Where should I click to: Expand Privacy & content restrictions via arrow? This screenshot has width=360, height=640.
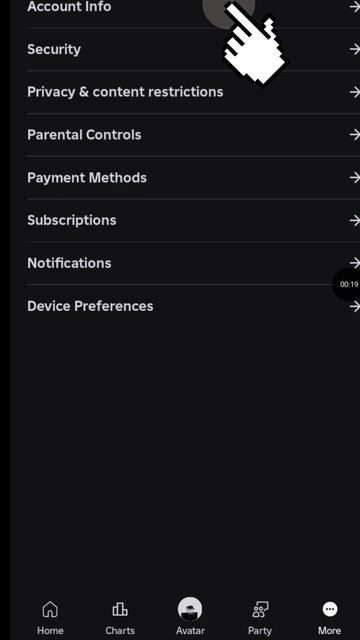pos(354,92)
